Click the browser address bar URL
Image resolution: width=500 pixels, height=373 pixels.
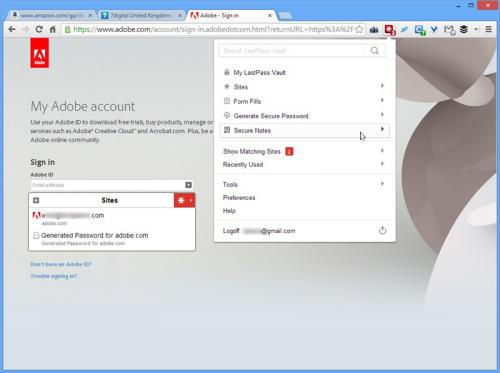213,29
